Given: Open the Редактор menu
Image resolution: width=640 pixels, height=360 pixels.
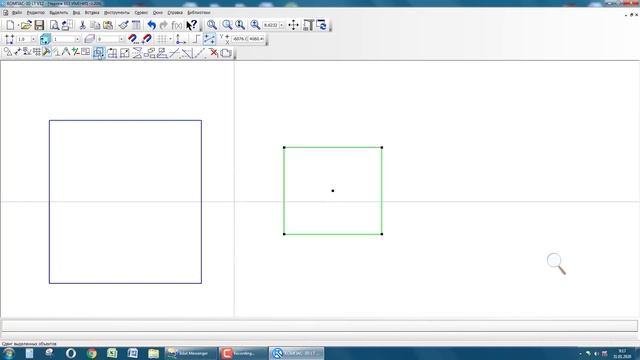Looking at the screenshot, I should click(36, 13).
